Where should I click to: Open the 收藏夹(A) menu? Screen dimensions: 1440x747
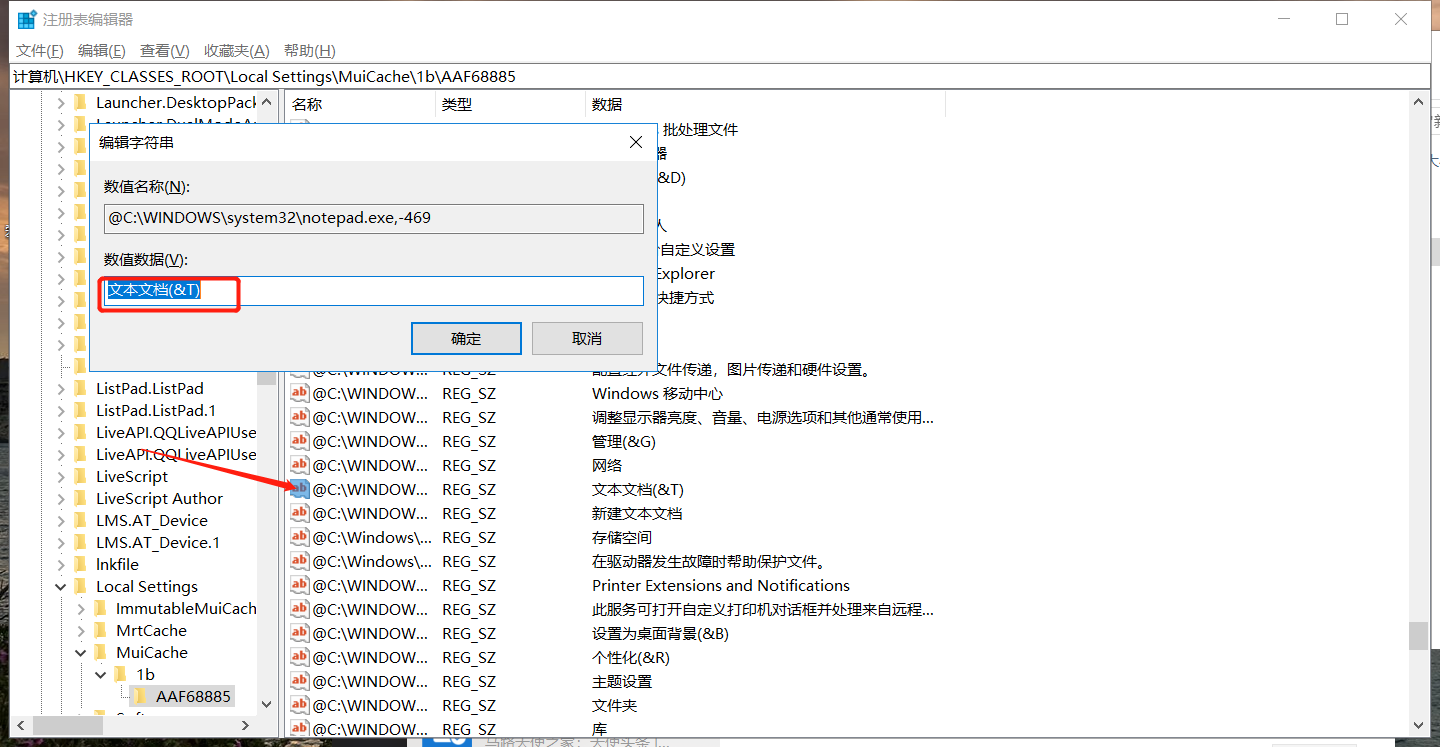[x=236, y=50]
